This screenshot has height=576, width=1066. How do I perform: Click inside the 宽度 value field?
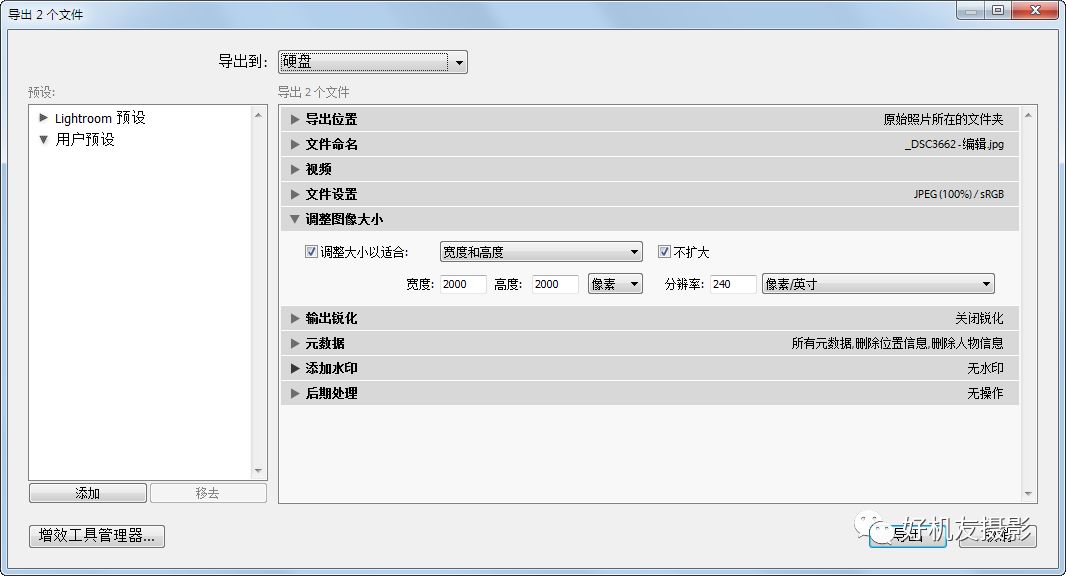(462, 284)
